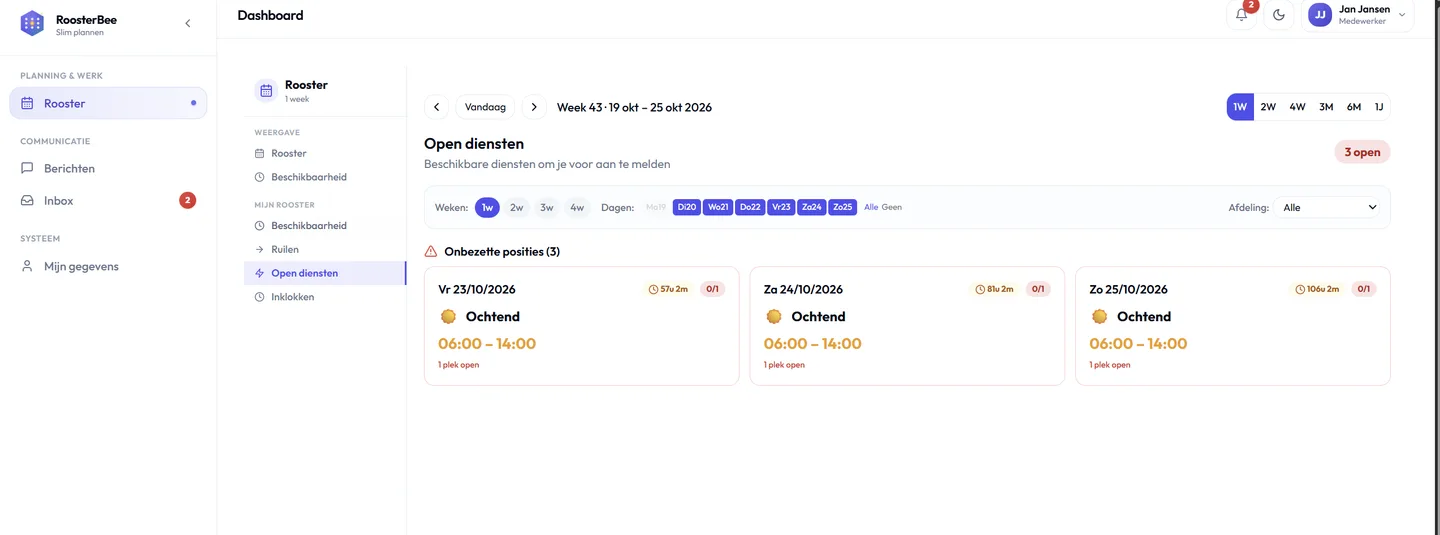
Task: Click the Geen days link
Action: [892, 207]
